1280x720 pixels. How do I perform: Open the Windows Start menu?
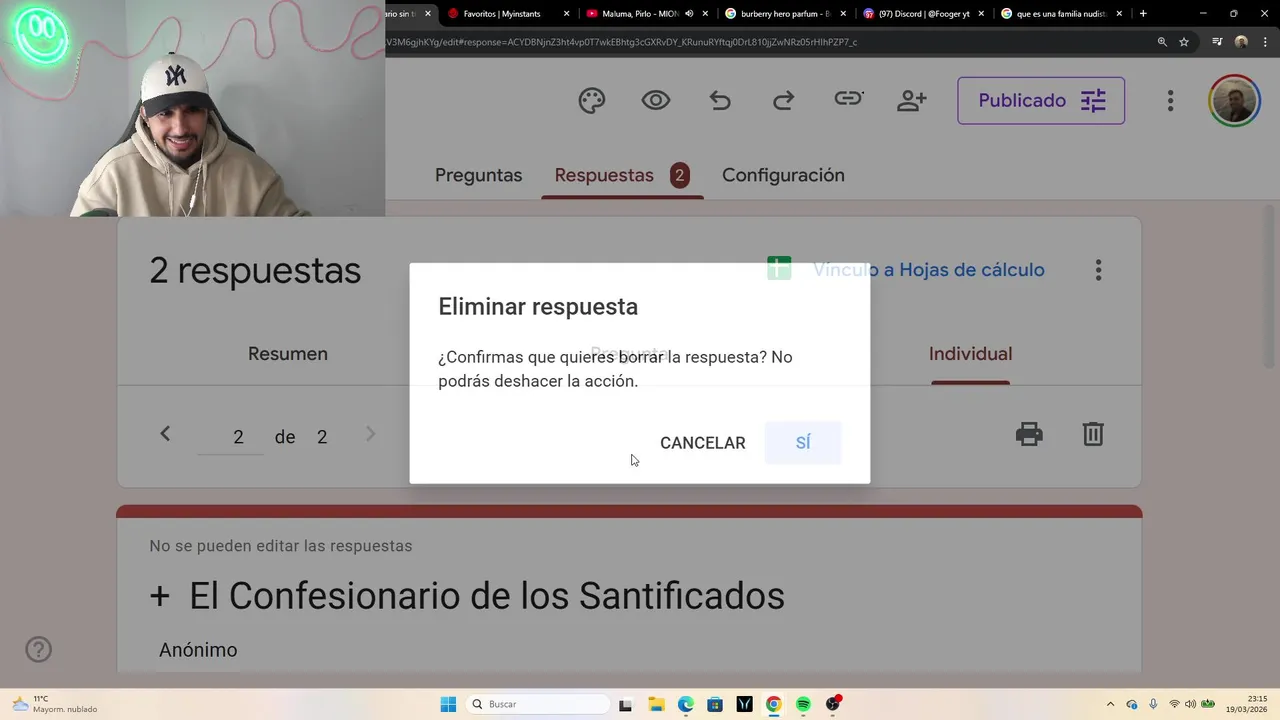tap(448, 704)
